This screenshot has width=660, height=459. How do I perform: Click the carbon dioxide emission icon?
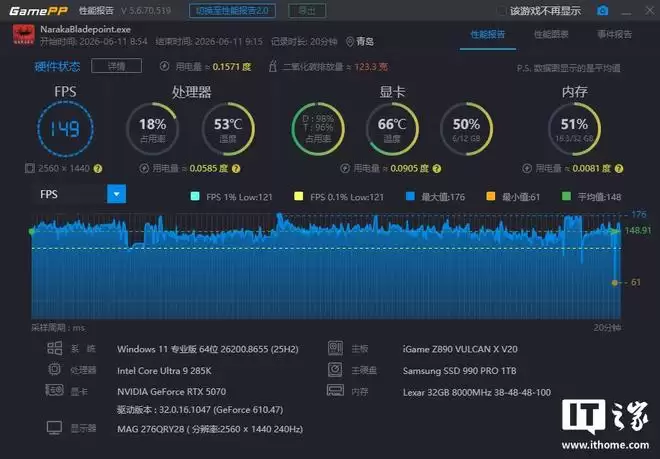pos(273,66)
